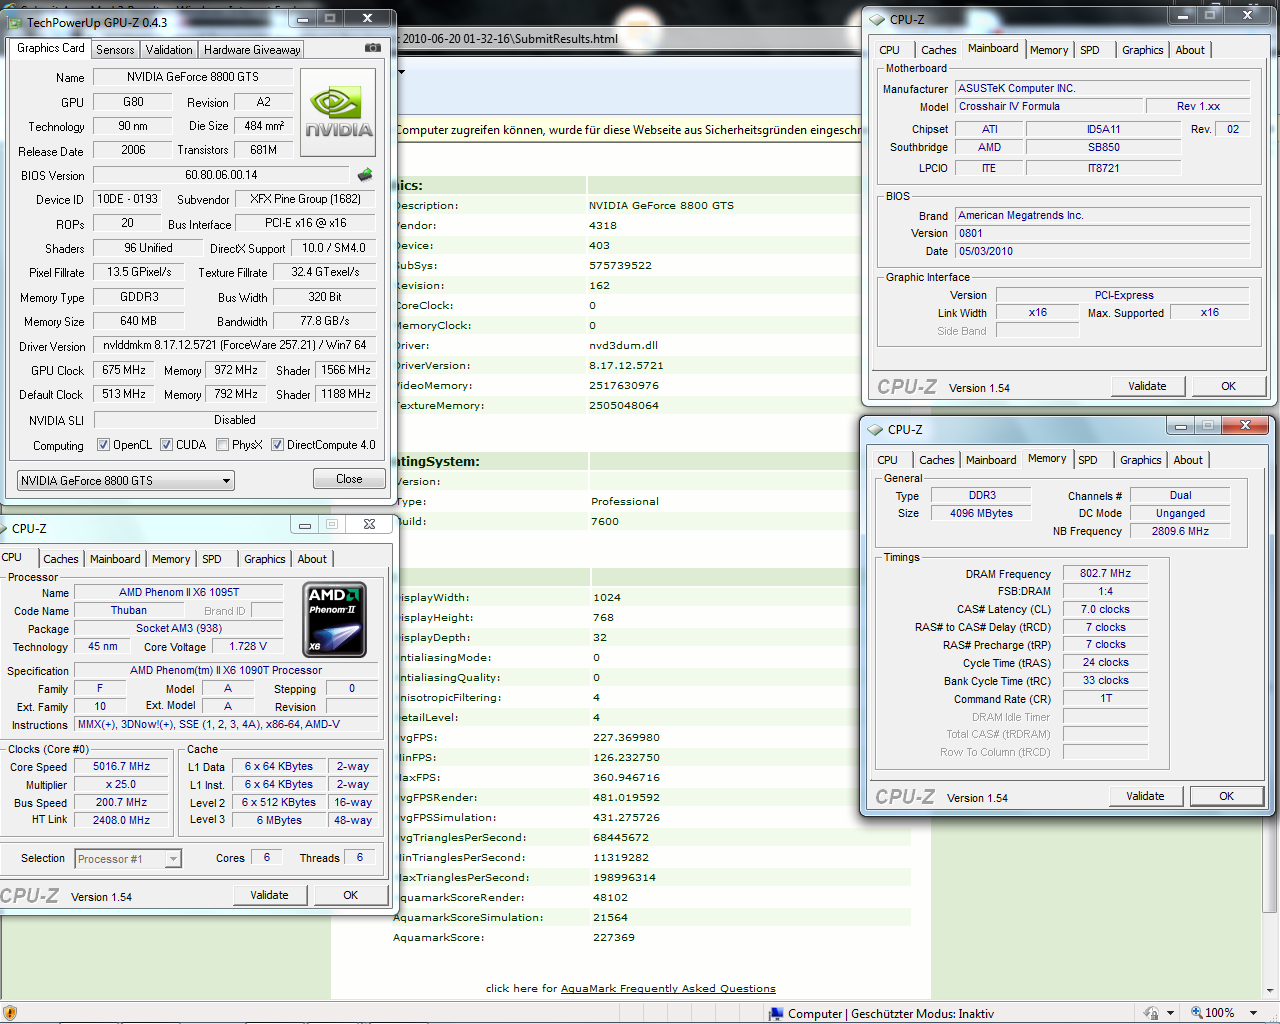Open the 100% zoom level dropdown arrow
1280x1024 pixels.
[x=1253, y=1013]
